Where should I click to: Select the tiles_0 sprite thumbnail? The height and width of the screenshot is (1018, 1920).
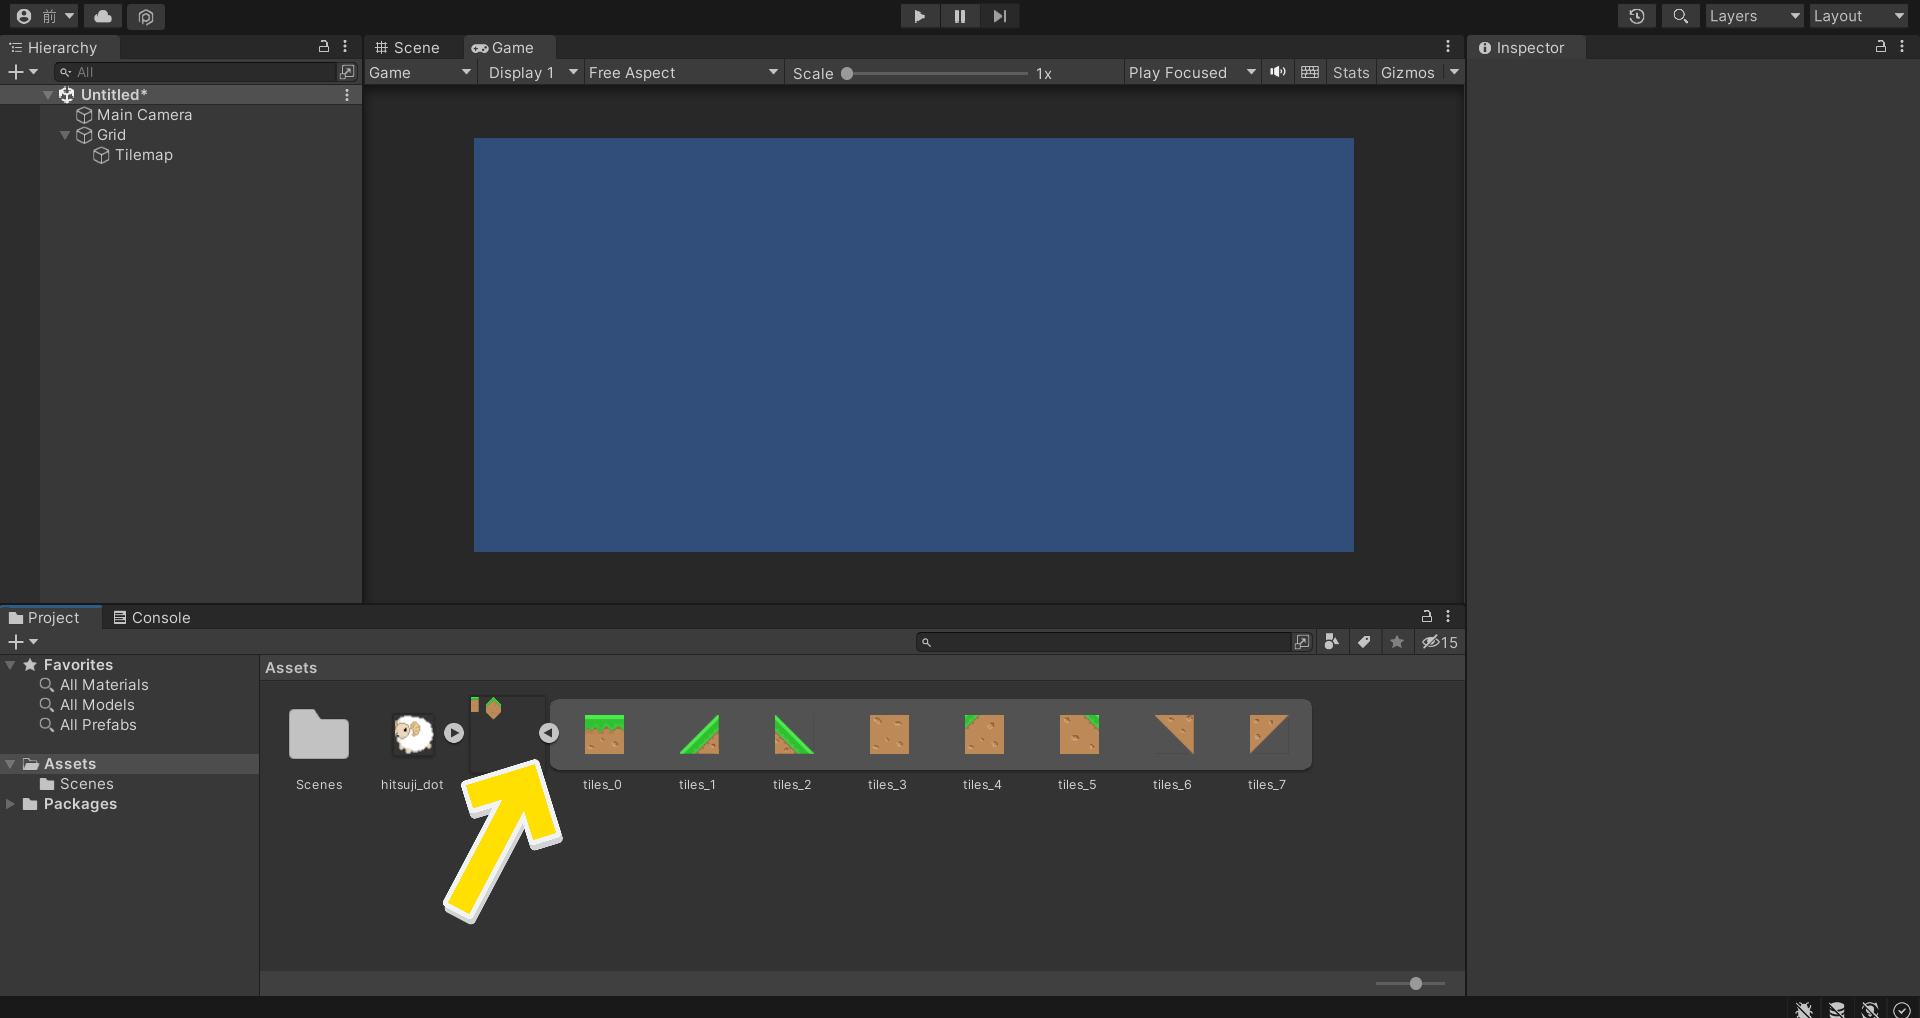click(603, 735)
